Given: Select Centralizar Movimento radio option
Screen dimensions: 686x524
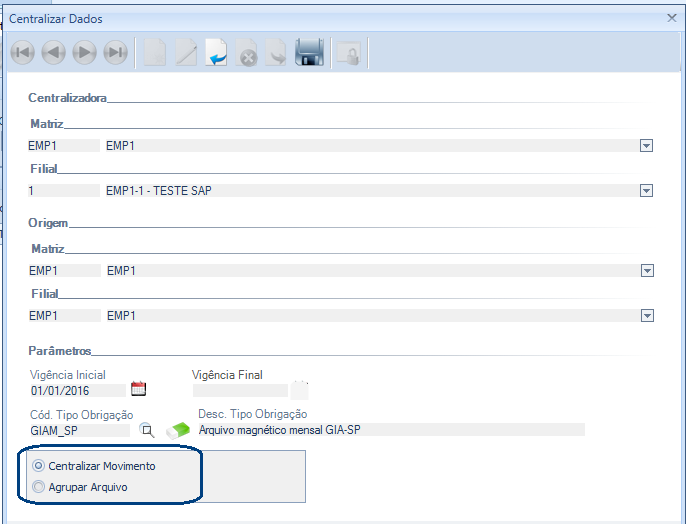Looking at the screenshot, I should pyautogui.click(x=38, y=466).
